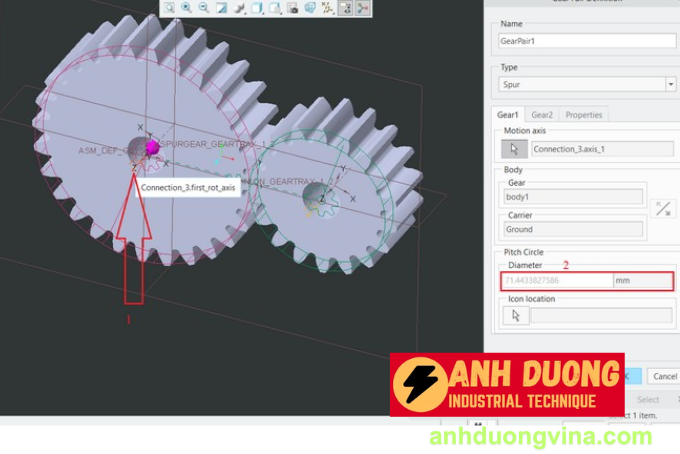This screenshot has height=454, width=680.
Task: Open the pitch circle mm units dropdown
Action: 644,281
